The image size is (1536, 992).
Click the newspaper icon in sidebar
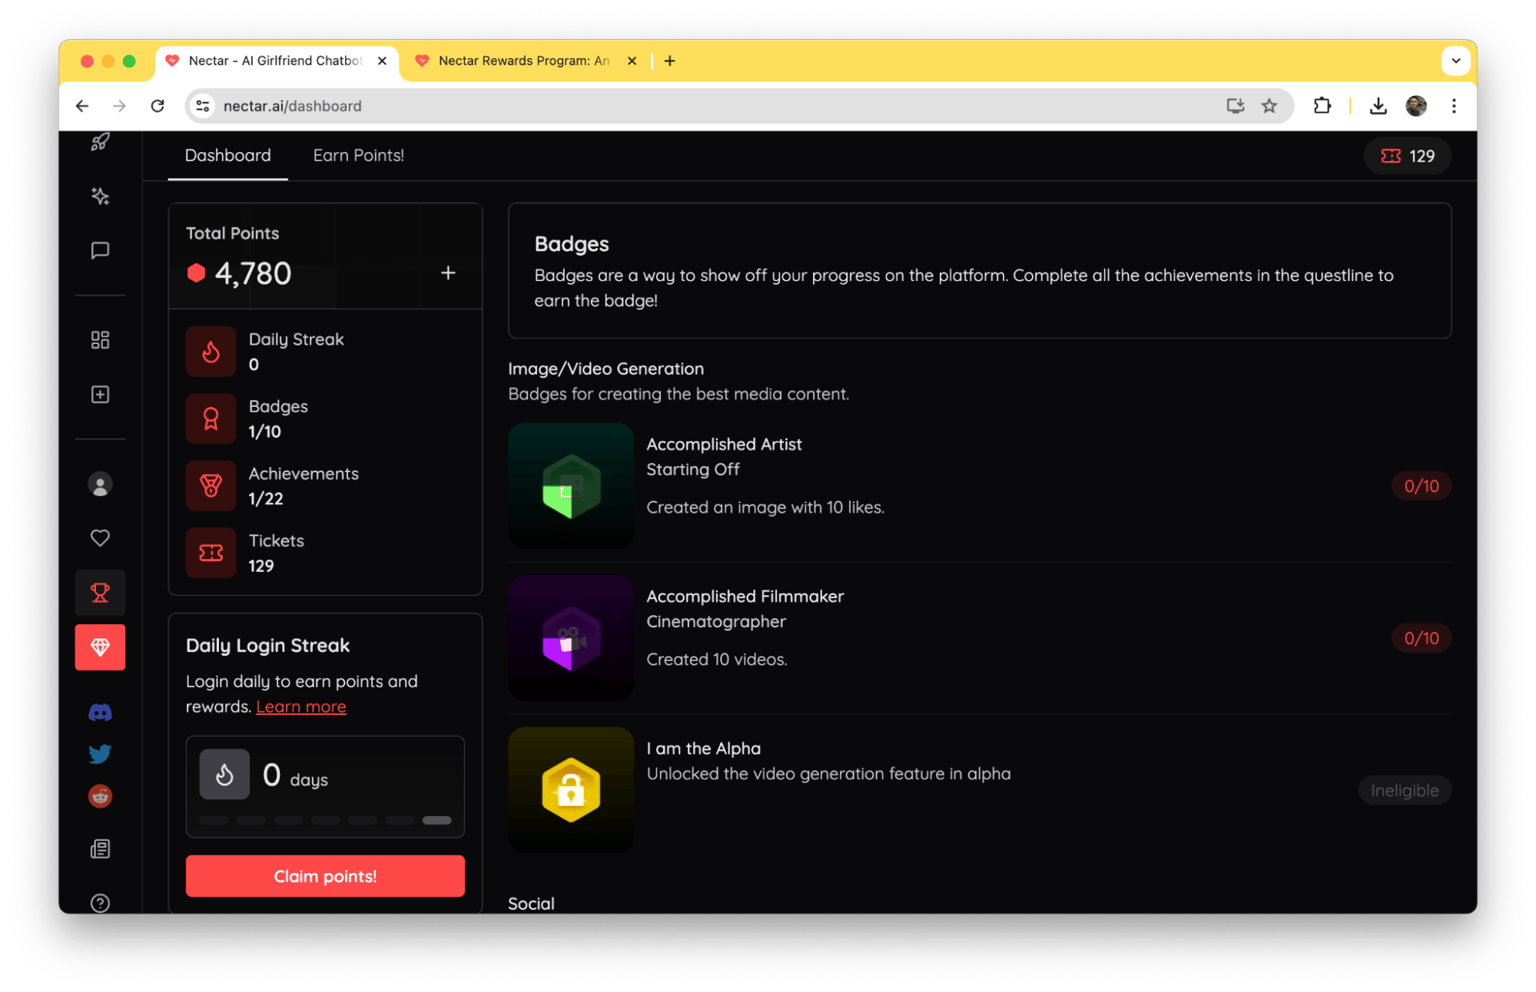click(100, 849)
